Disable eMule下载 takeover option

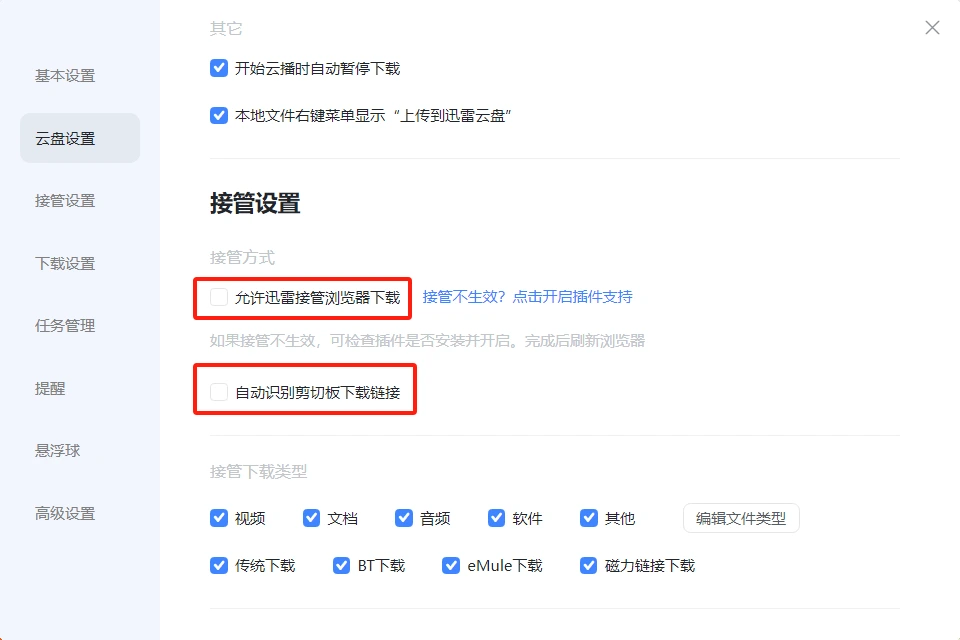(451, 565)
